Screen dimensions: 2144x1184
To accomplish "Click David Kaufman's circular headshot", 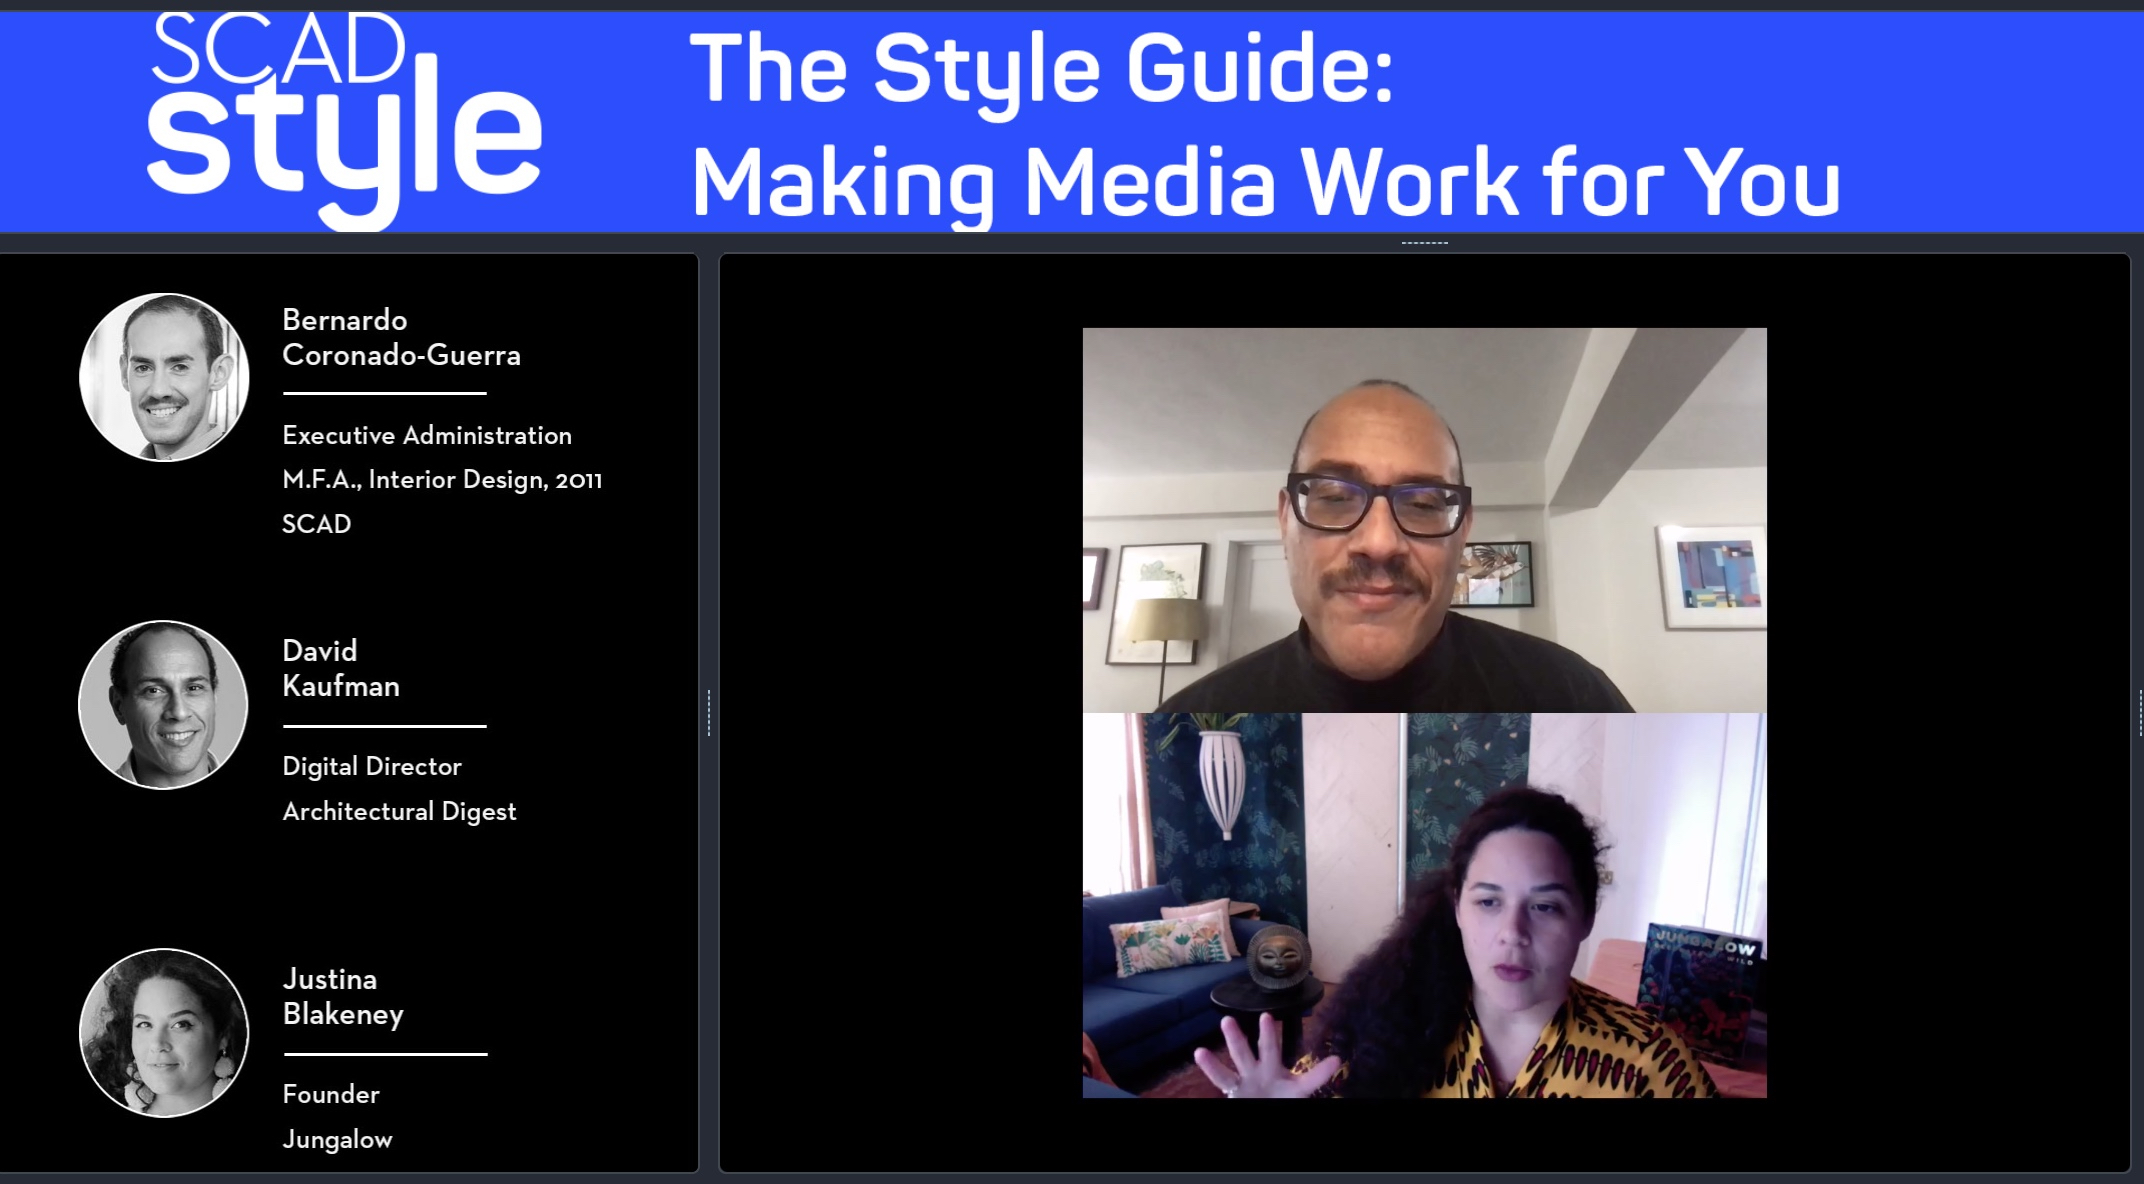I will tap(163, 705).
